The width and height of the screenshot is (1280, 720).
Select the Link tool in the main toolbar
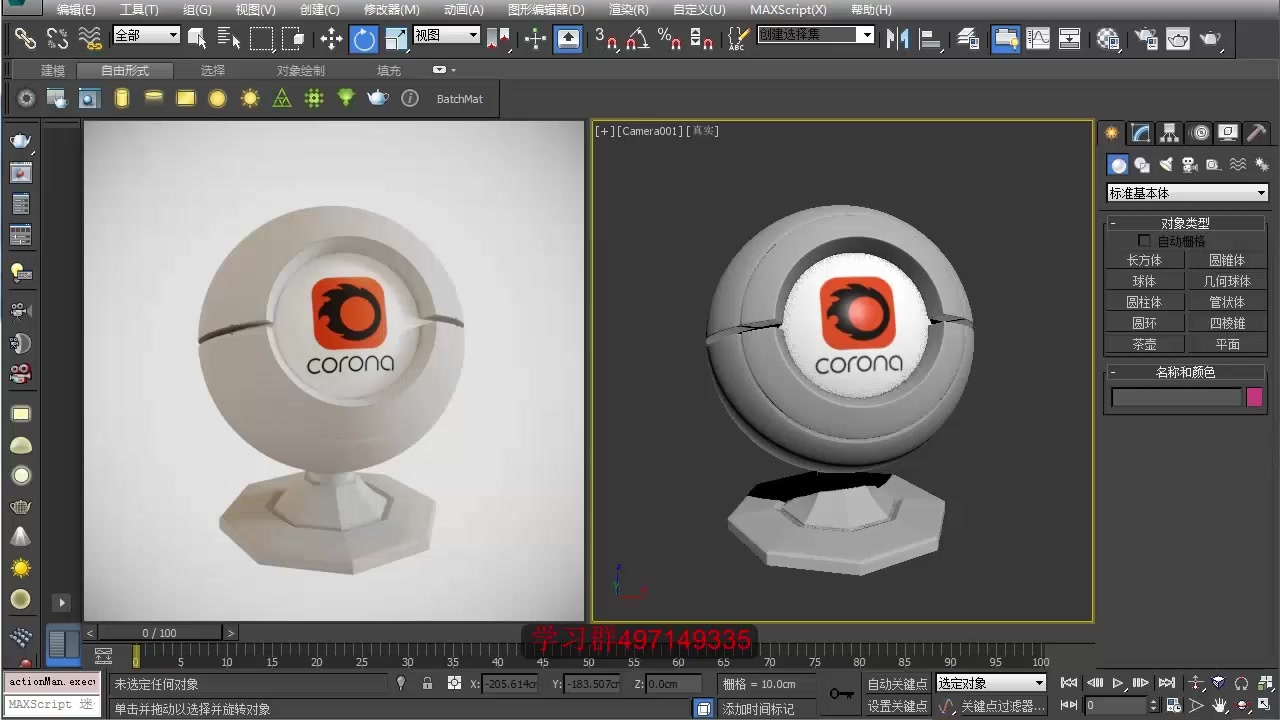(x=25, y=39)
